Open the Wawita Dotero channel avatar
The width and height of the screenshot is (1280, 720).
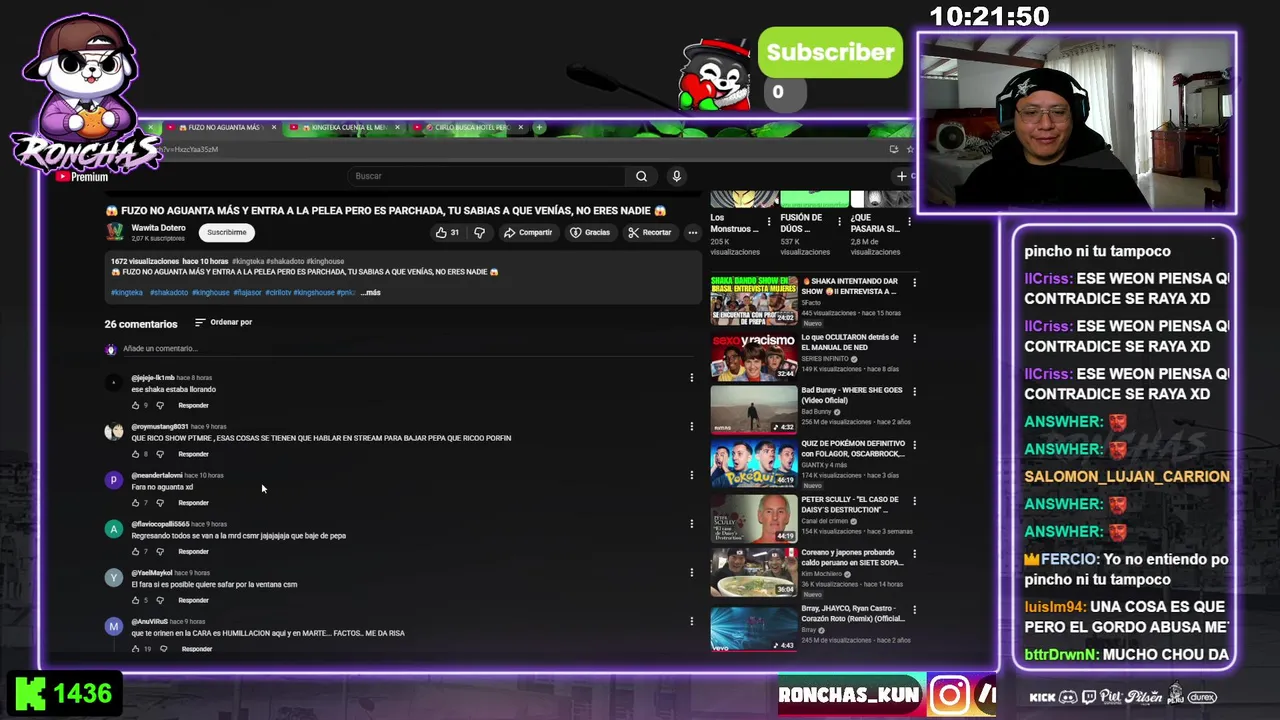pos(115,232)
